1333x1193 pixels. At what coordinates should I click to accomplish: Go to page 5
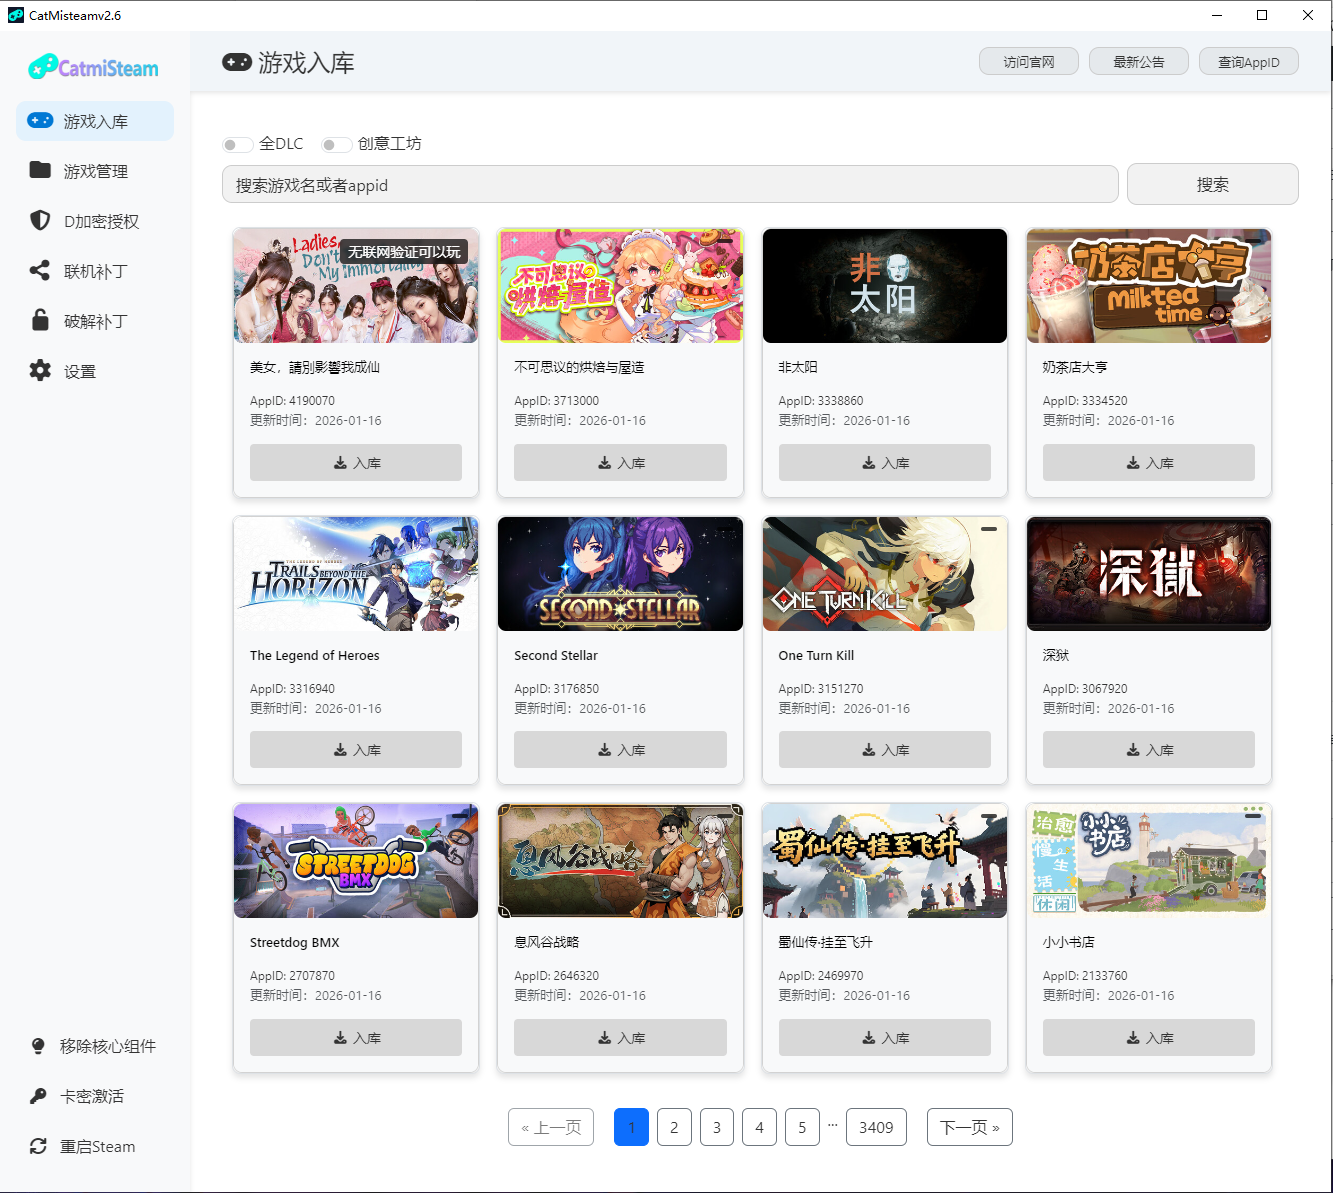point(802,1127)
